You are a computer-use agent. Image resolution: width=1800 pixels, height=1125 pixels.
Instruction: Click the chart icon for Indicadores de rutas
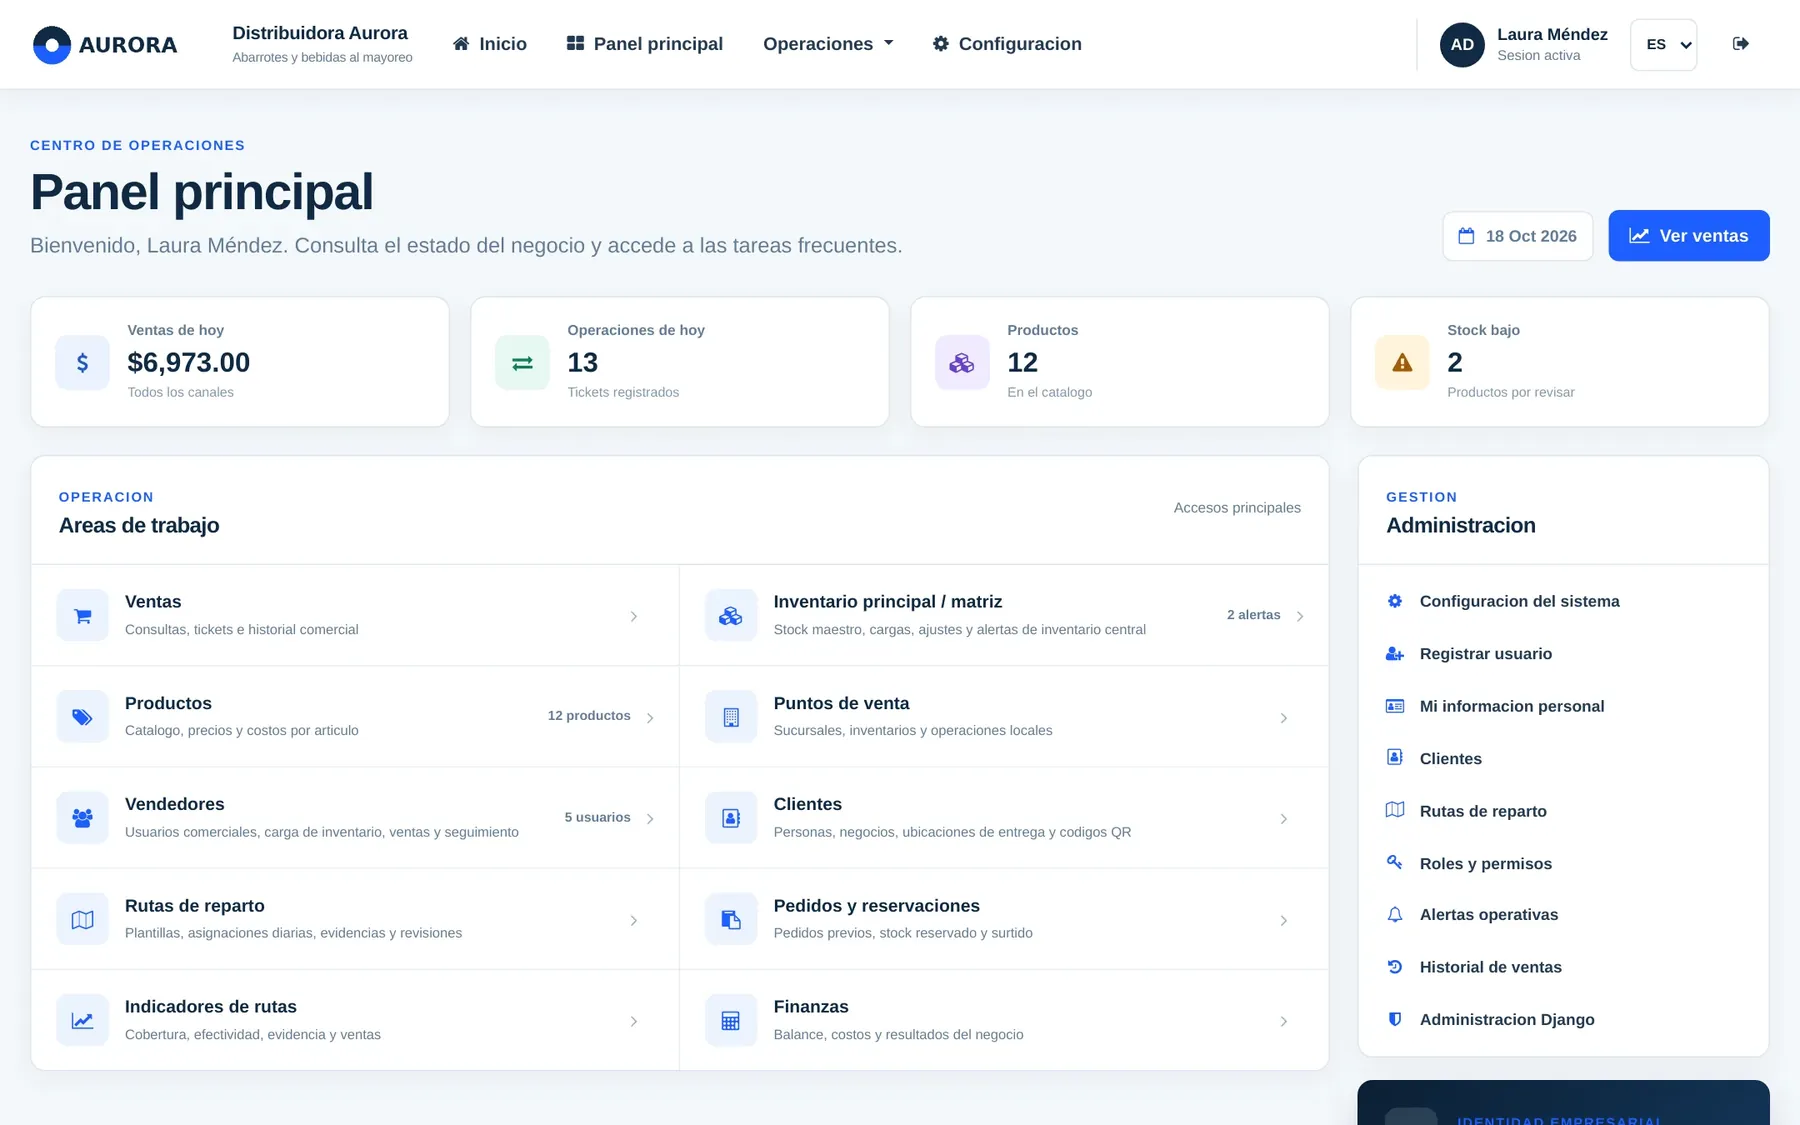click(83, 1021)
